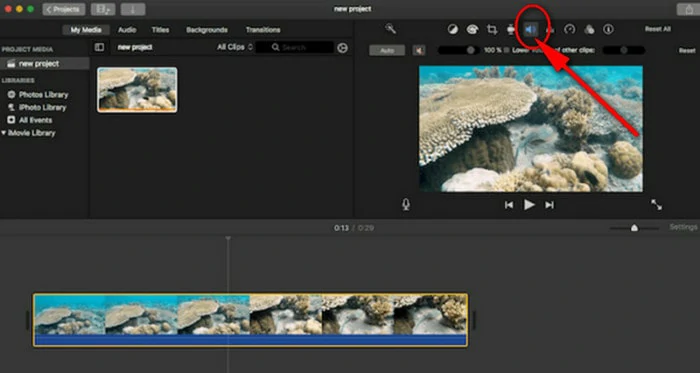Open timeline Settings menu
Screen dimensions: 700x373
(683, 227)
